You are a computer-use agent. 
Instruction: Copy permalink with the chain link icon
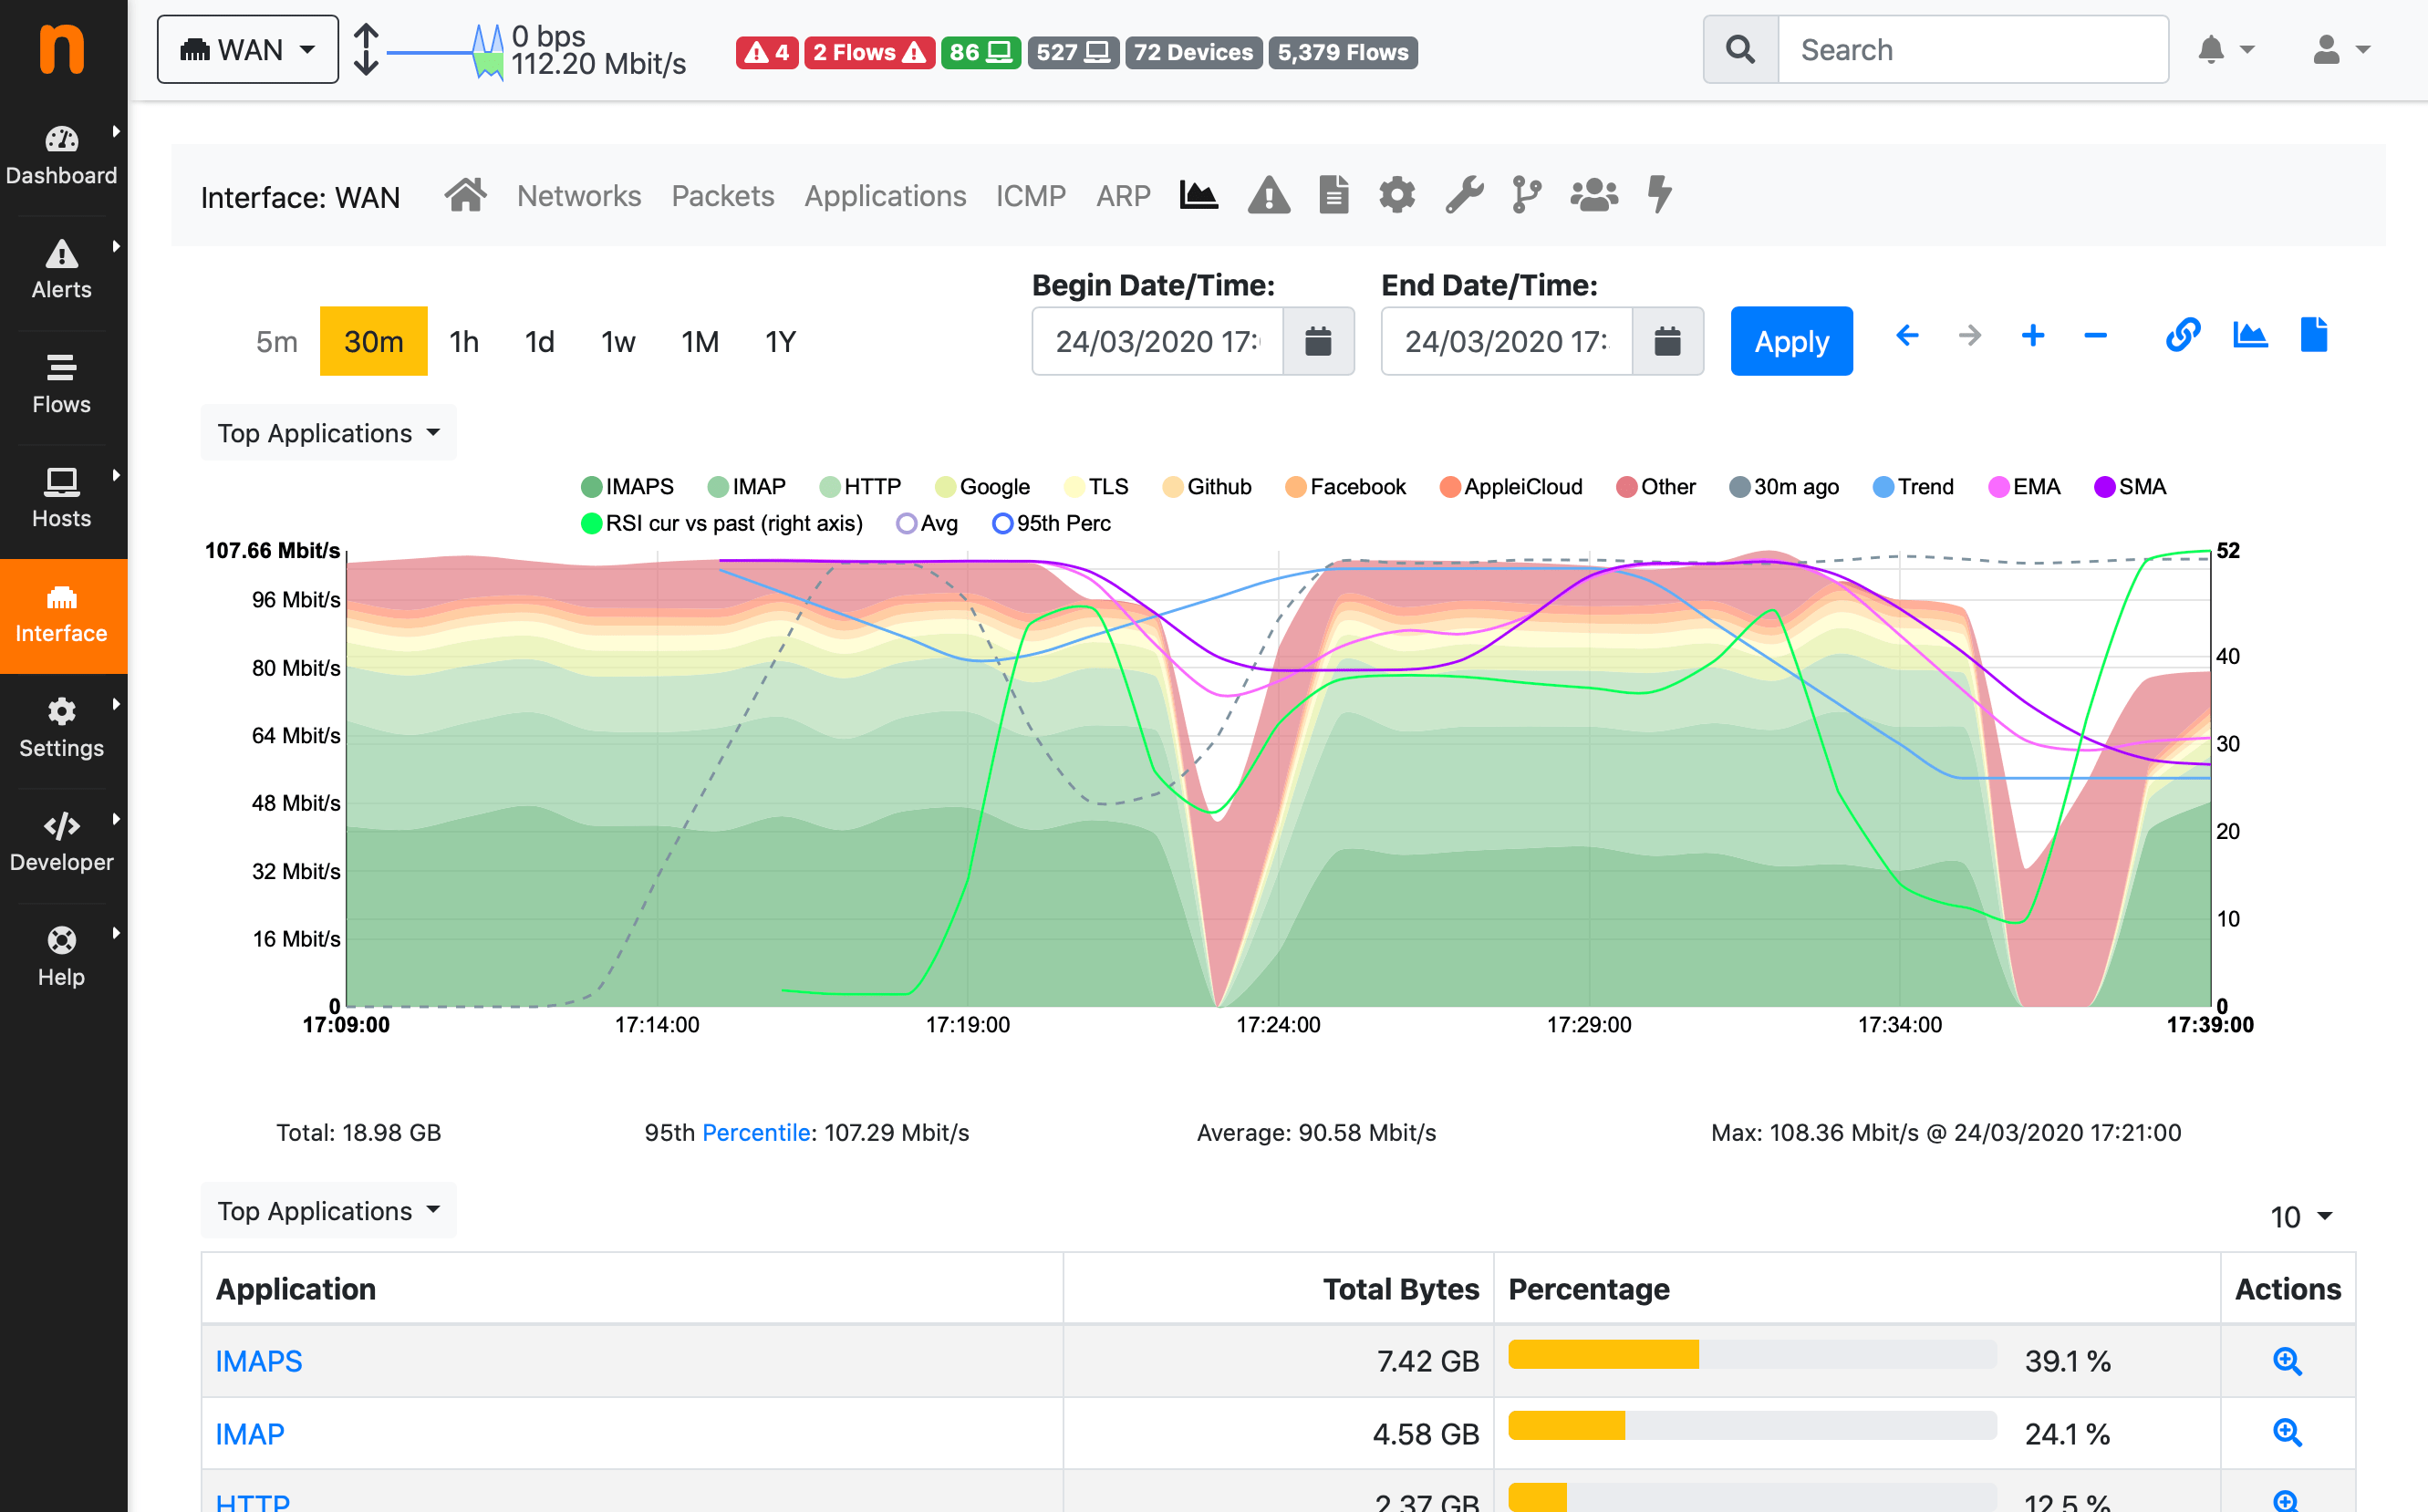2182,336
